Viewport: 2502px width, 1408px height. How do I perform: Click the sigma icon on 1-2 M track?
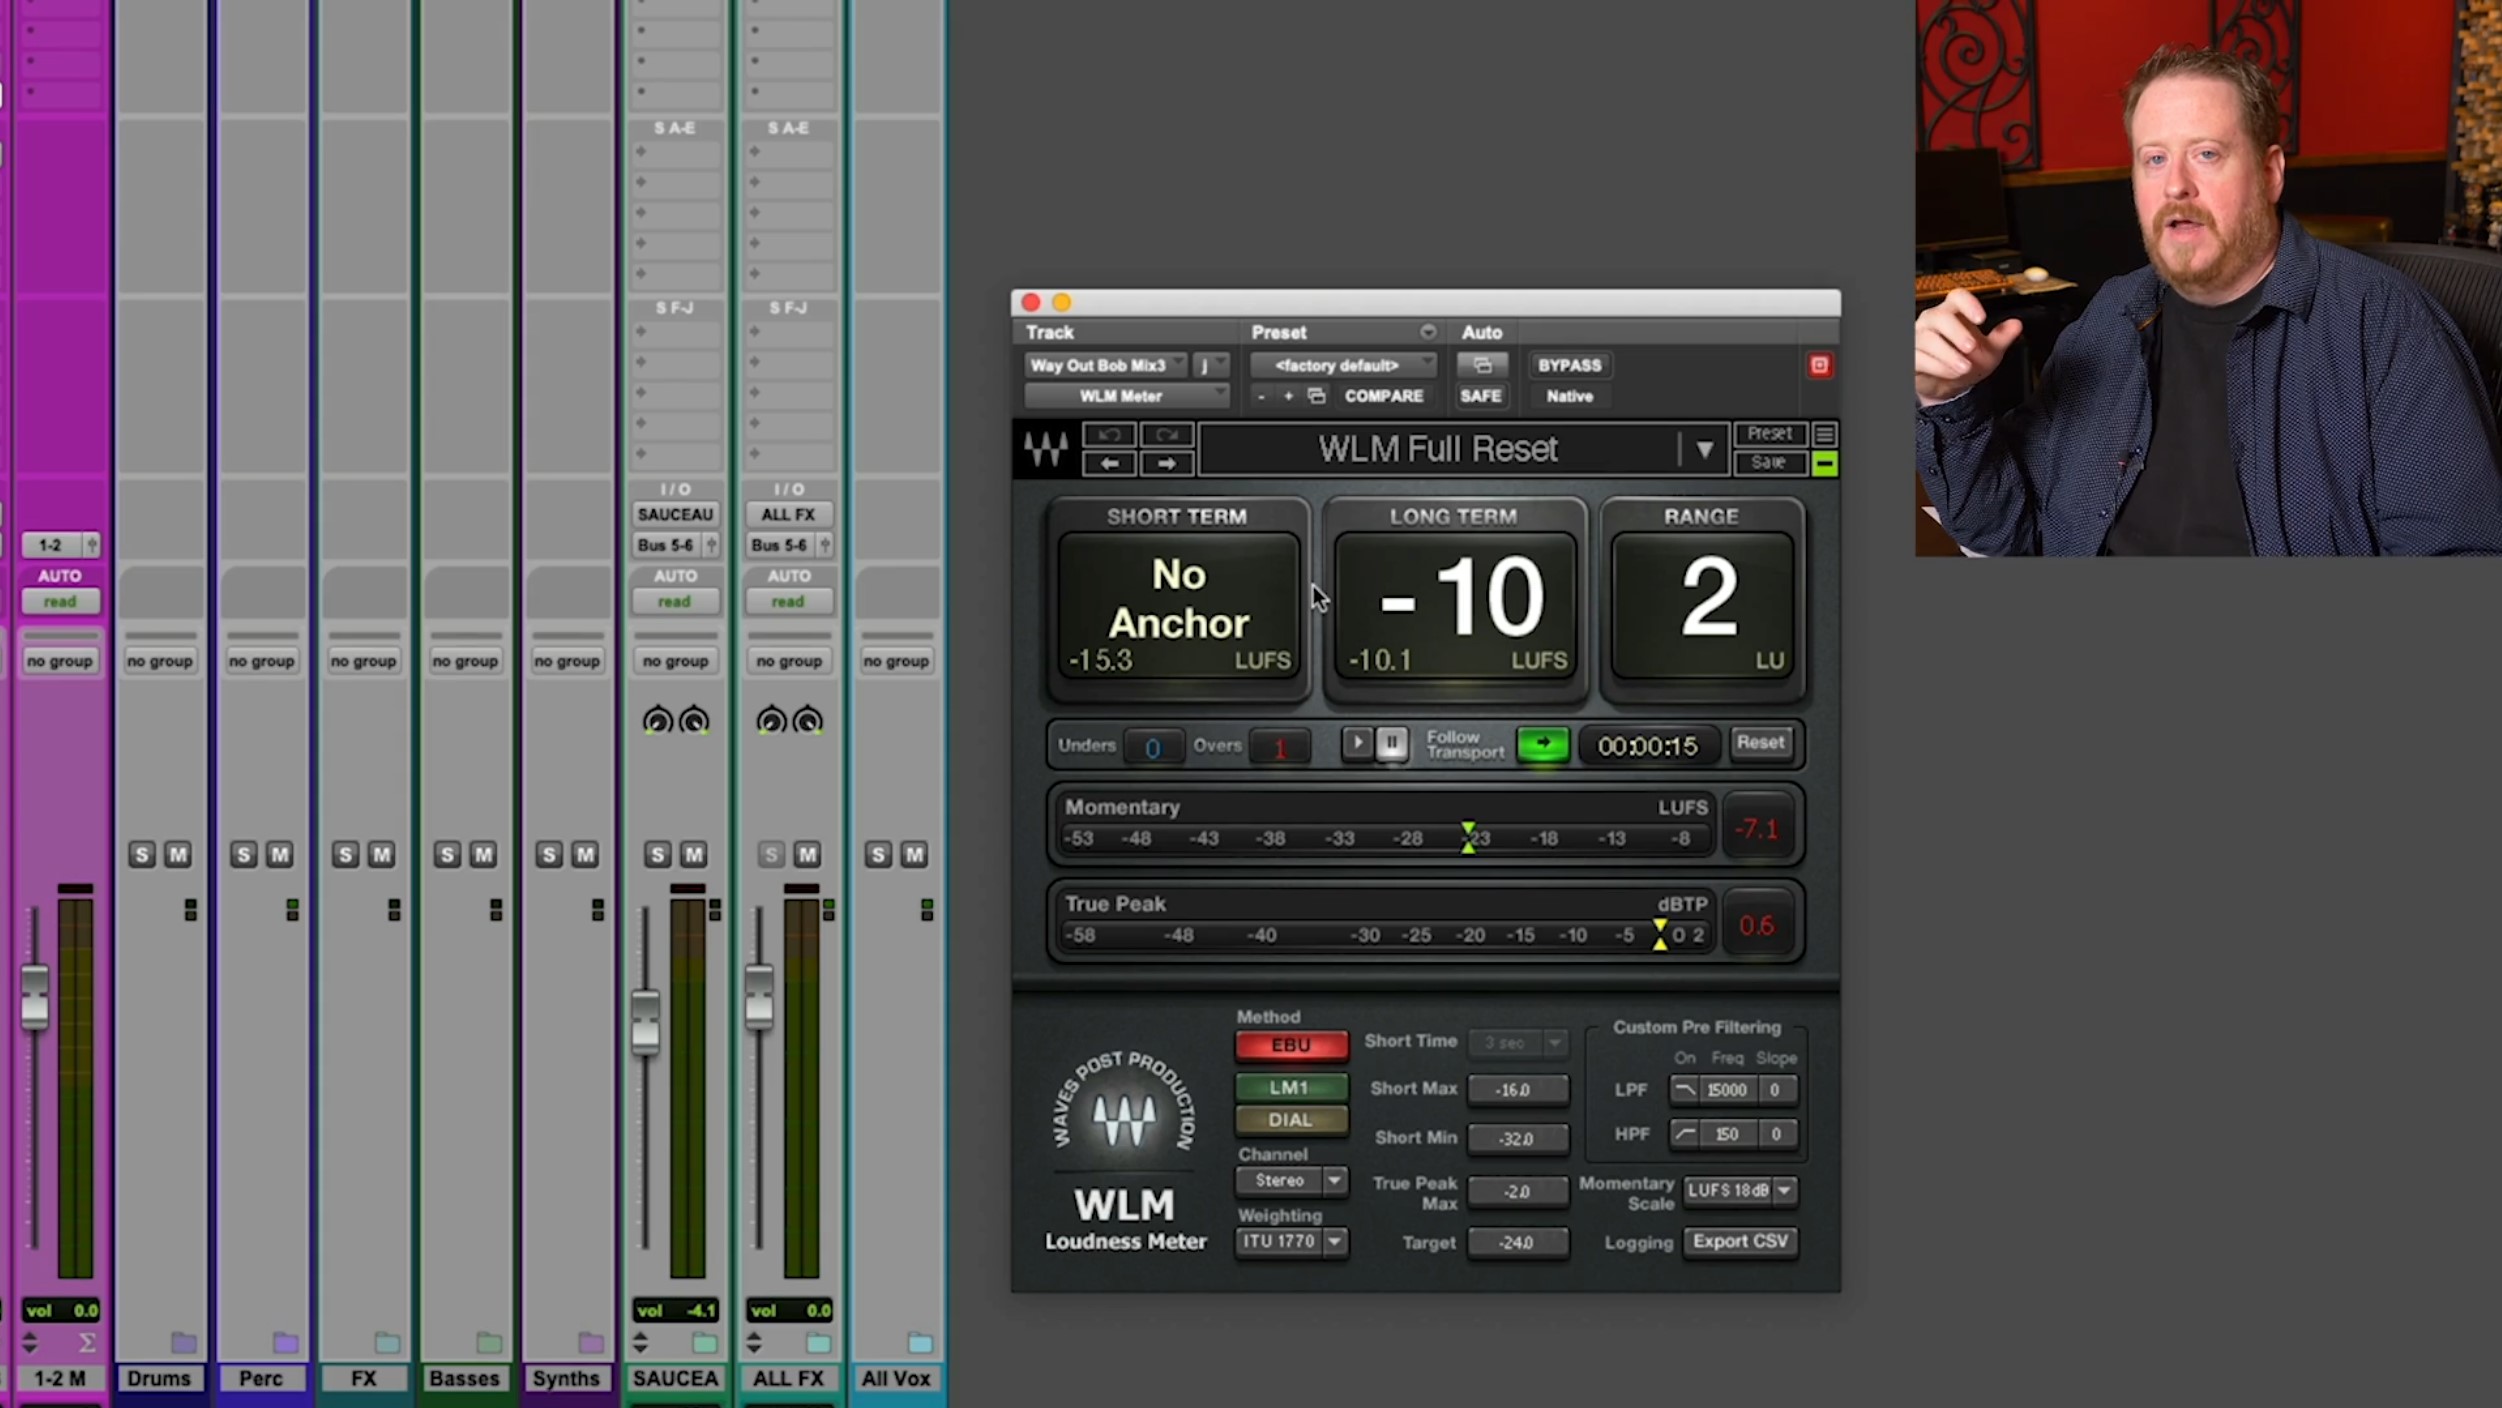87,1342
